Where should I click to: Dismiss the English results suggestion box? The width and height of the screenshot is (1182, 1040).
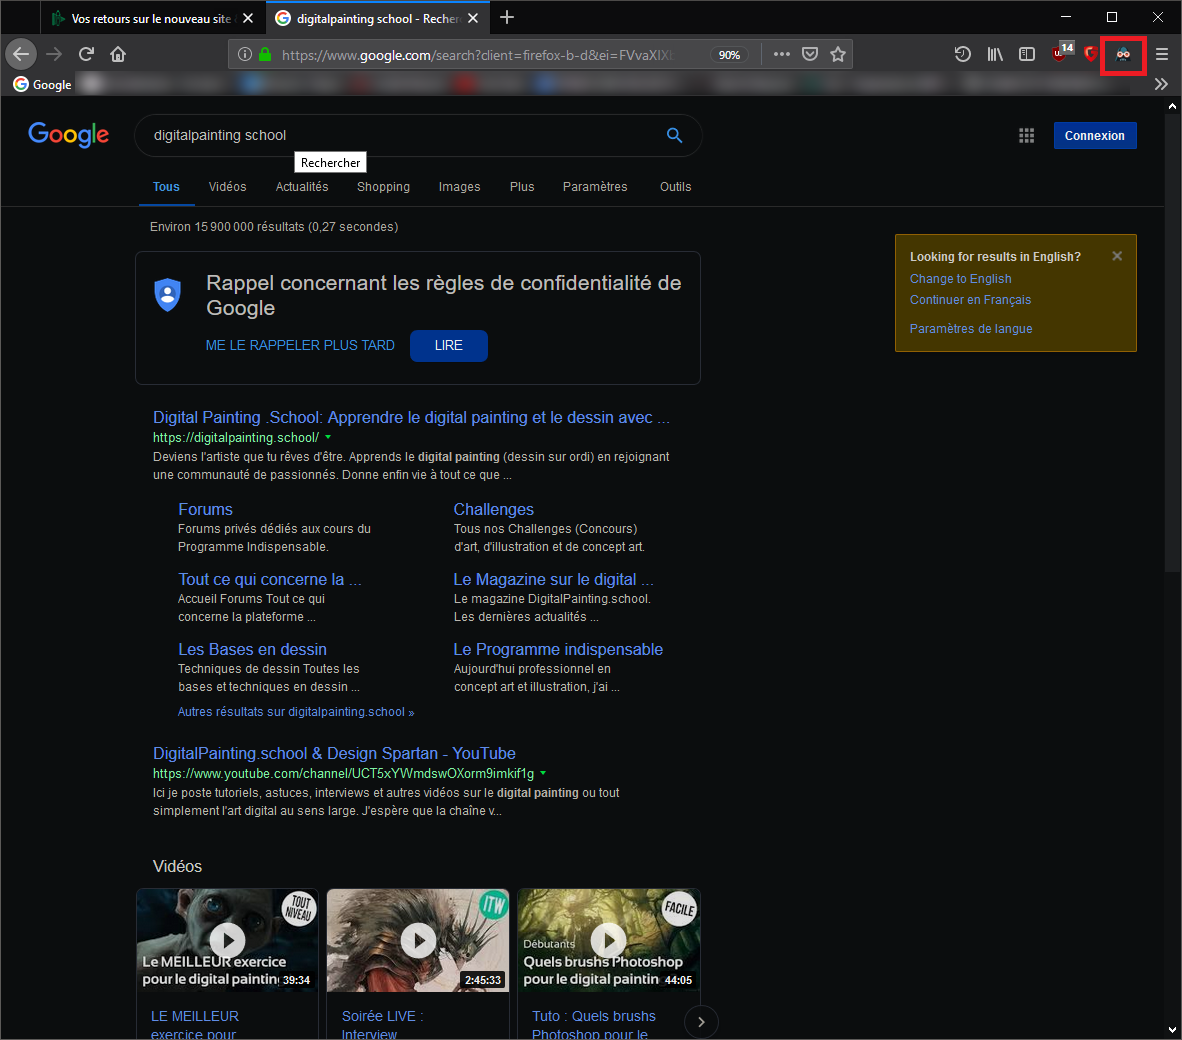(1117, 255)
